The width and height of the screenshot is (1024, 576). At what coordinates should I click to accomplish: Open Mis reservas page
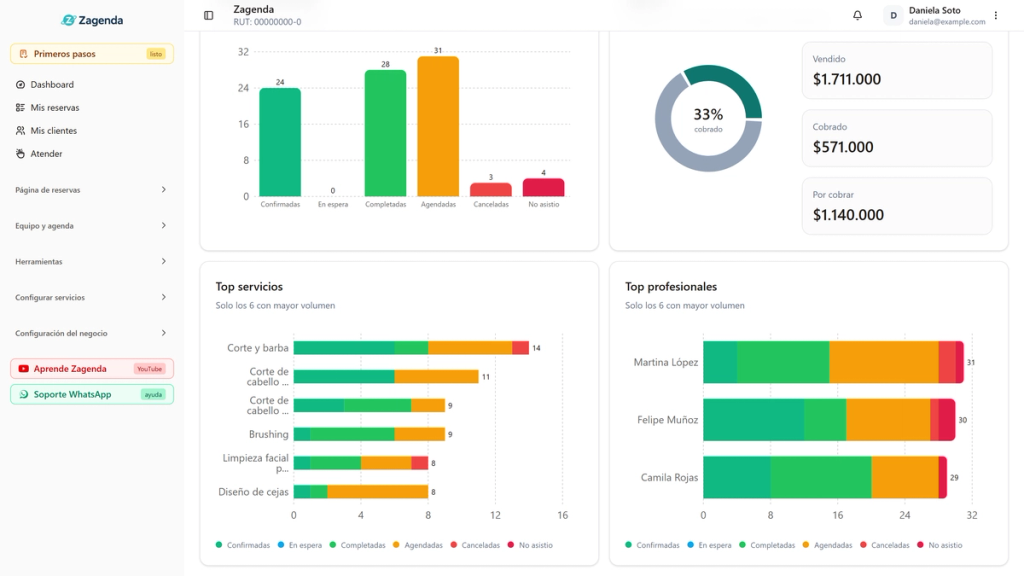[91, 108]
